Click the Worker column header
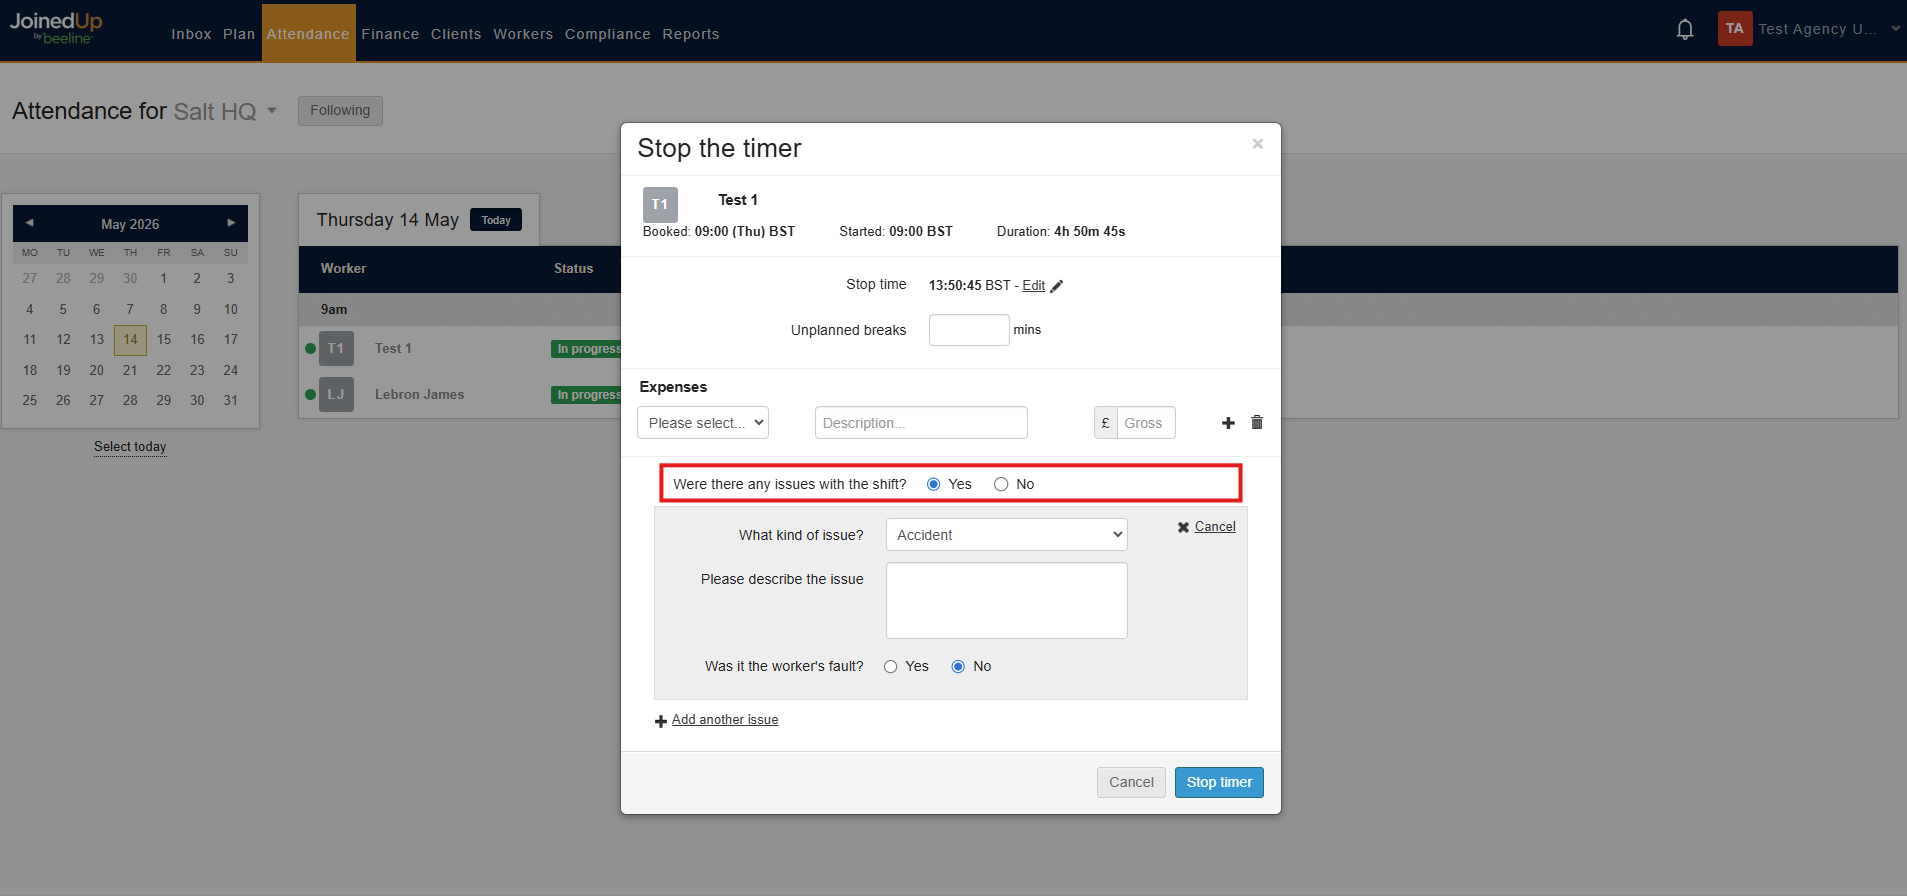The image size is (1907, 896). [x=343, y=268]
